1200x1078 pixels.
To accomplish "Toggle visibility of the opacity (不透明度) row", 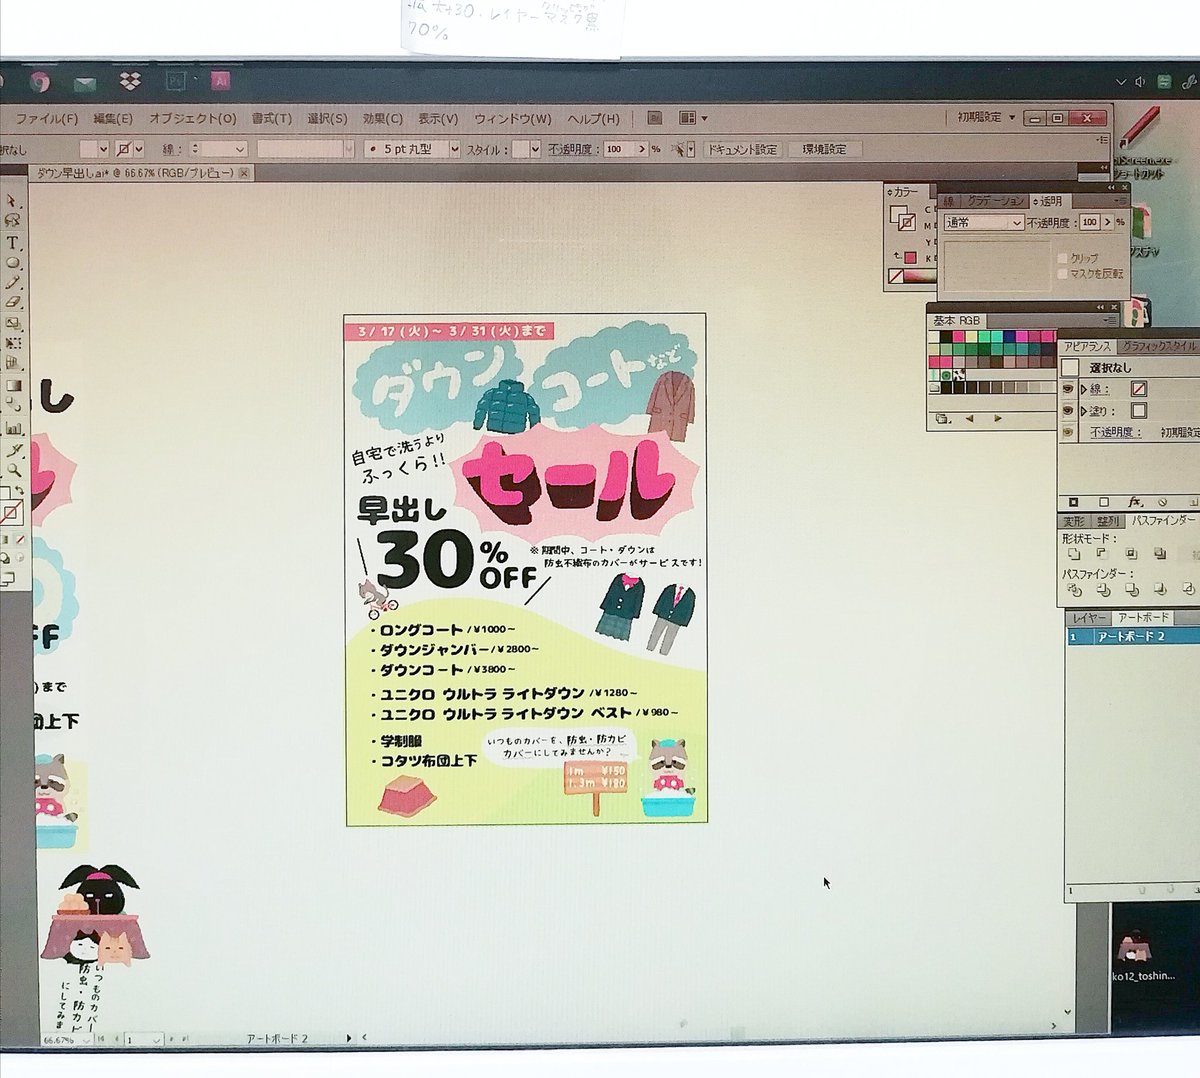I will click(x=1067, y=432).
